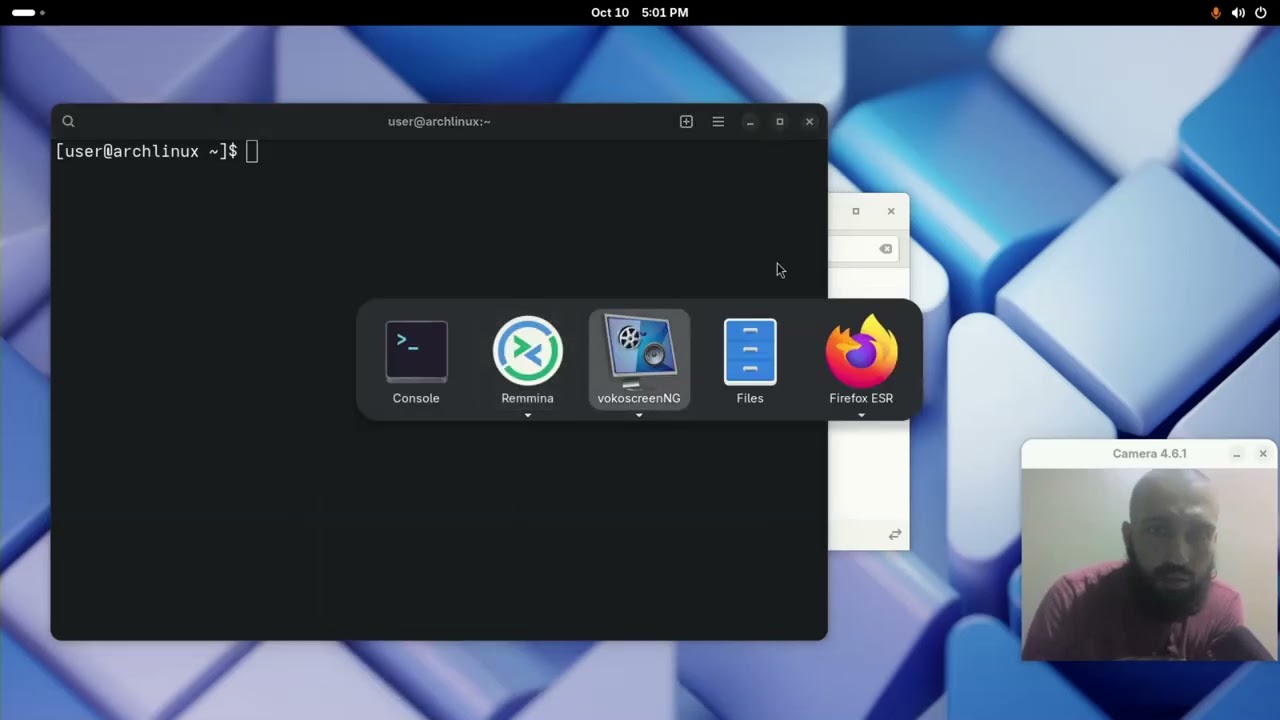This screenshot has width=1280, height=720.
Task: Click the user@archlinux:~ terminal title
Action: (439, 121)
